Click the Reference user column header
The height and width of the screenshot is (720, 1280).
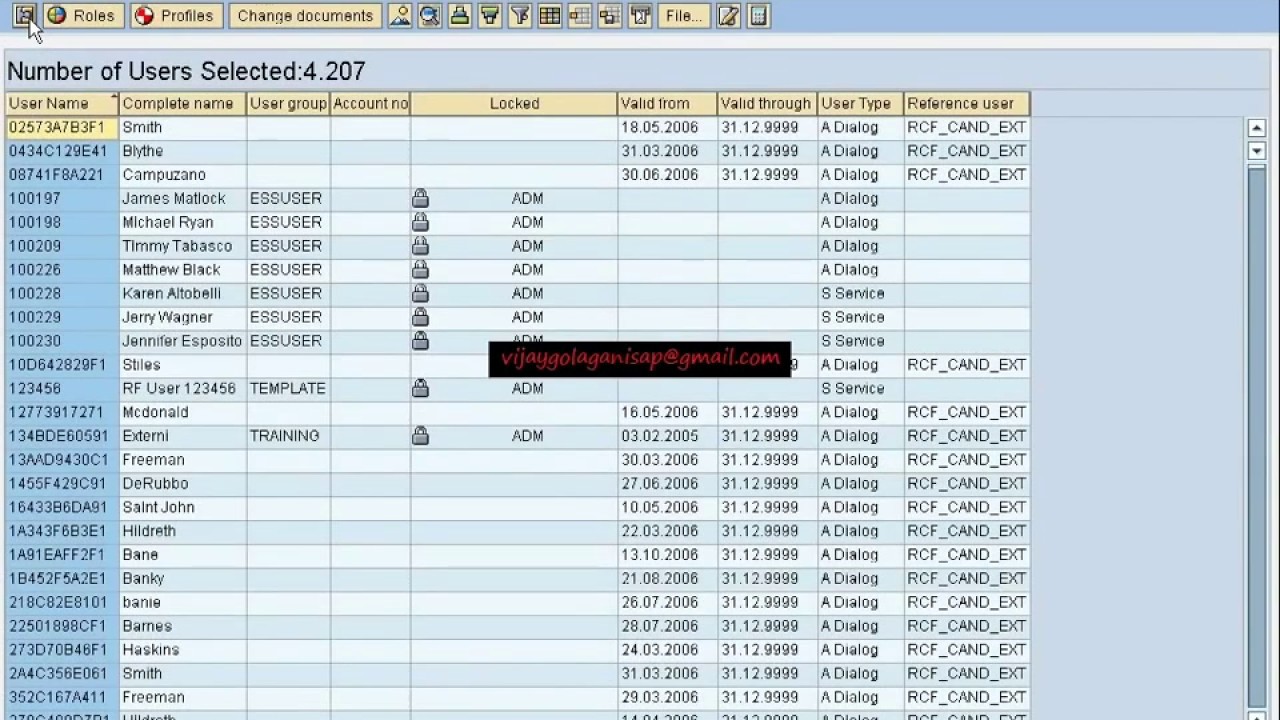pos(966,103)
